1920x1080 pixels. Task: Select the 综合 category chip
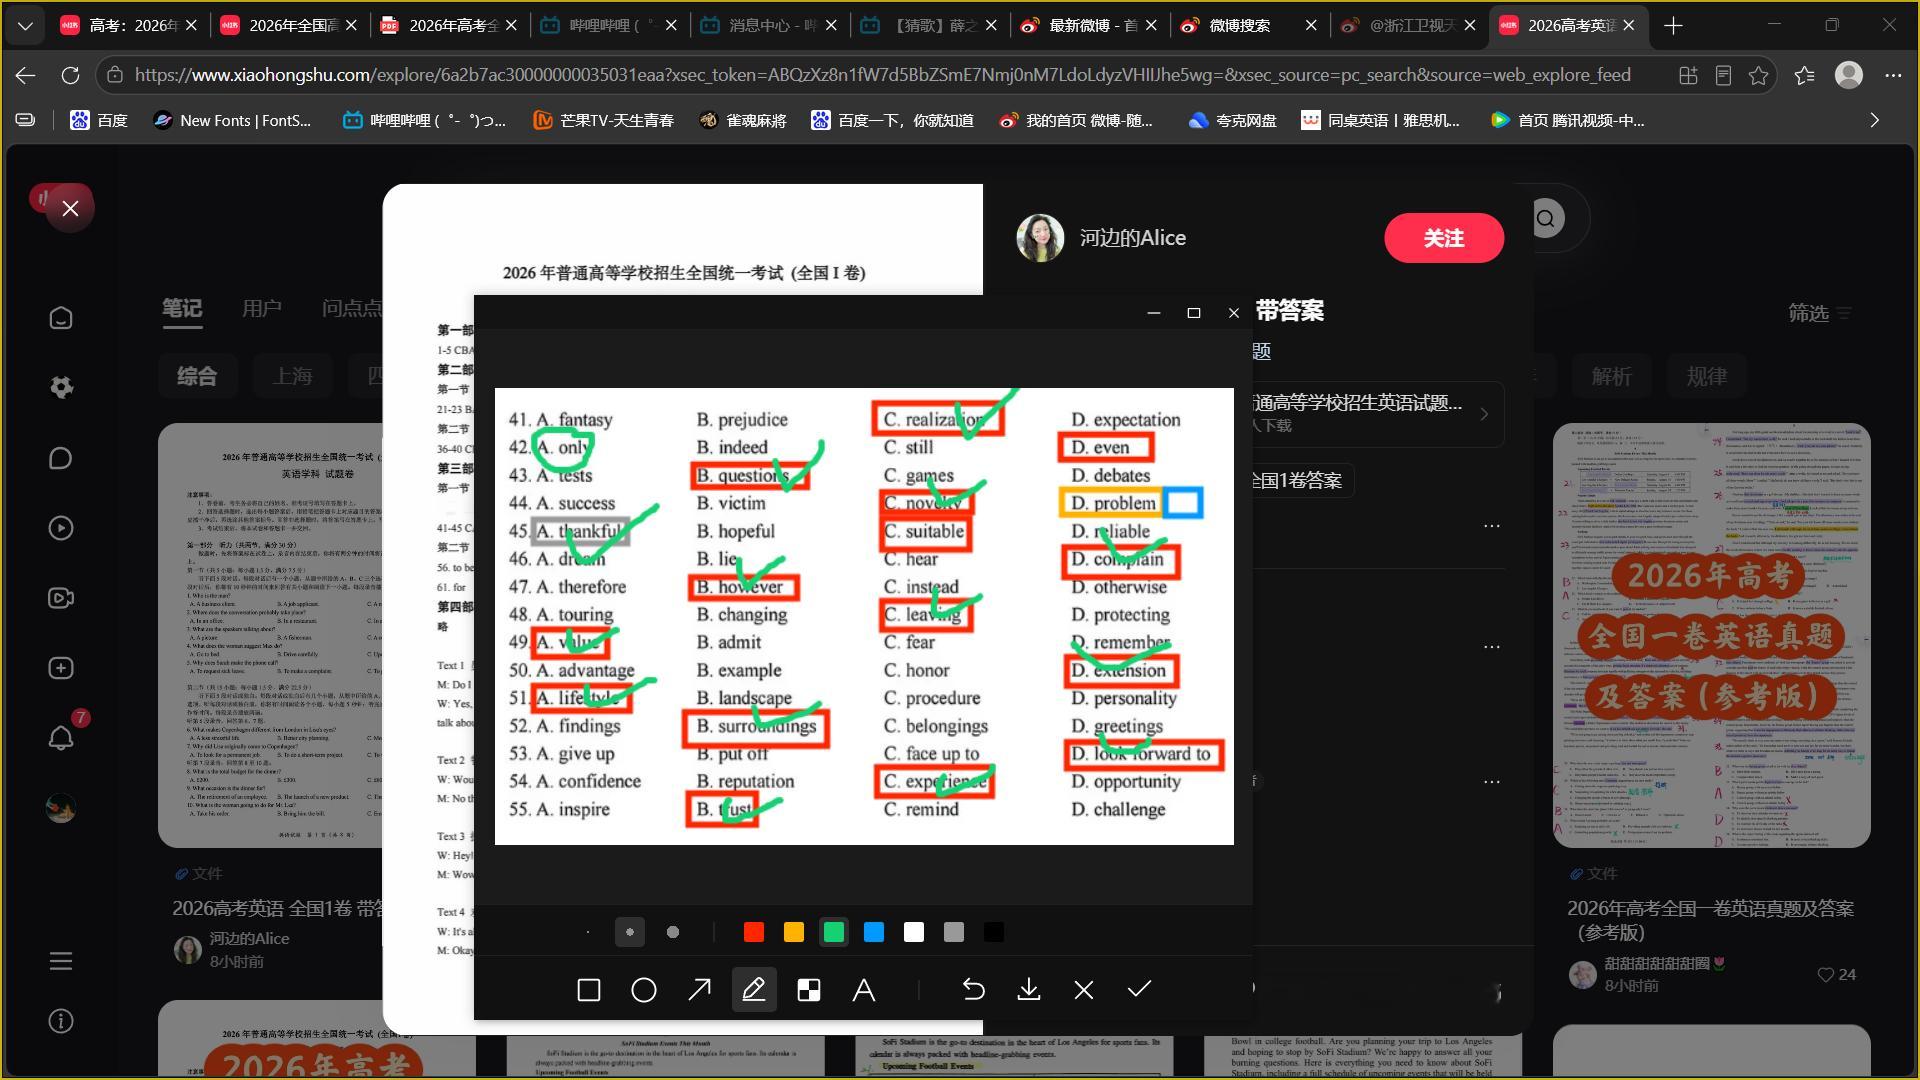pyautogui.click(x=197, y=376)
